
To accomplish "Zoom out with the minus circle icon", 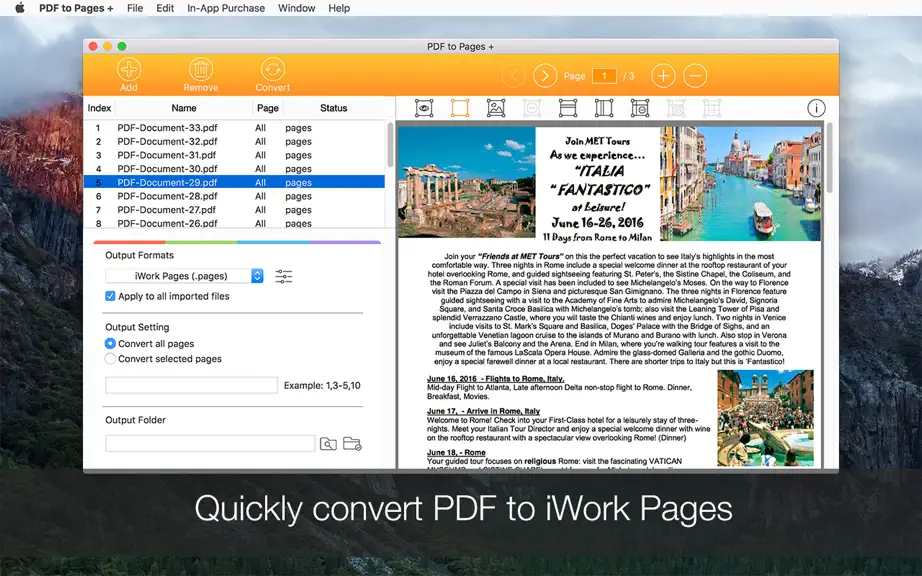I will click(x=695, y=76).
